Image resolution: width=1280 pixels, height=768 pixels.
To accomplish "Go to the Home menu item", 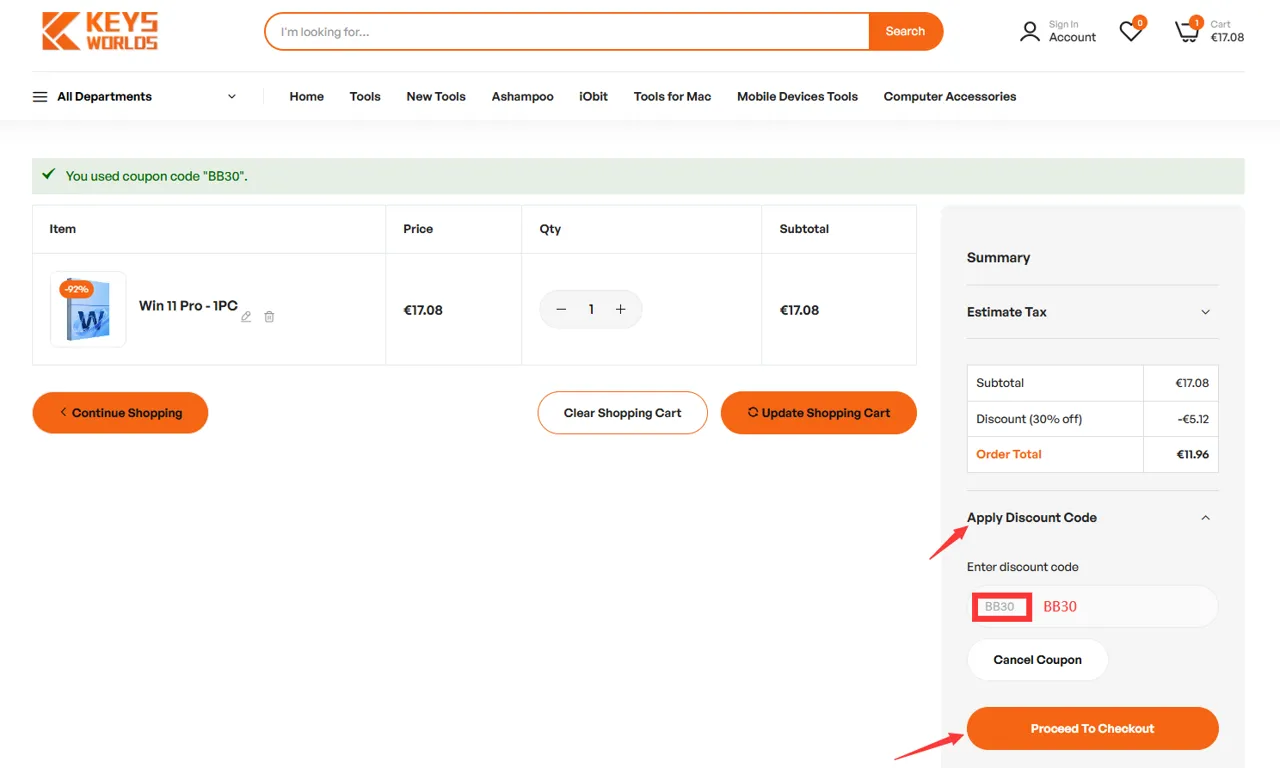I will coord(307,97).
